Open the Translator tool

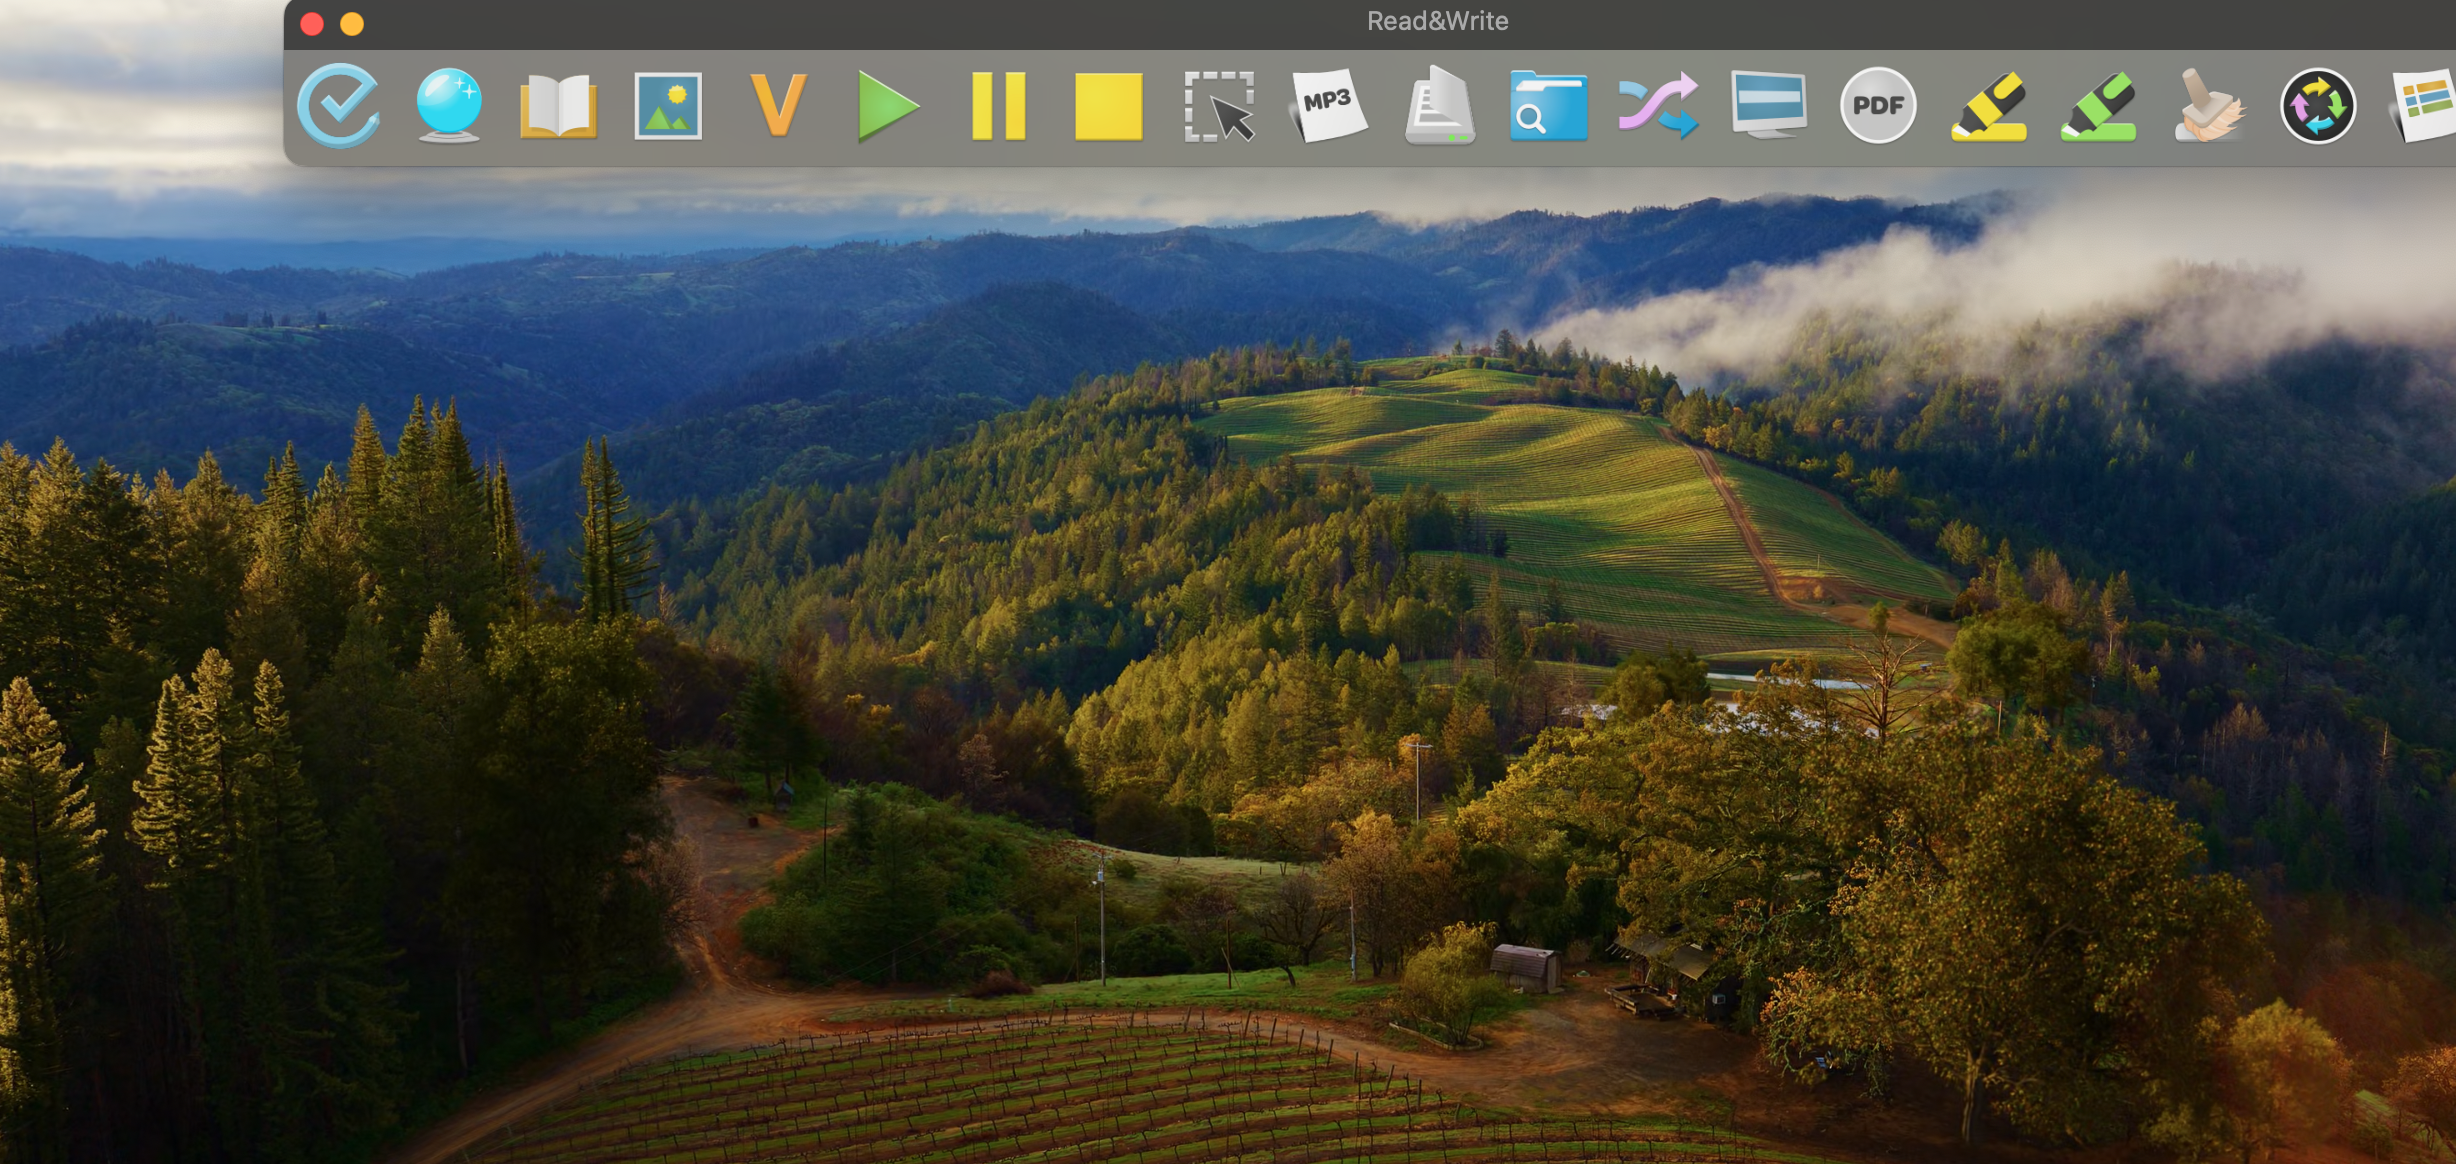[1660, 105]
